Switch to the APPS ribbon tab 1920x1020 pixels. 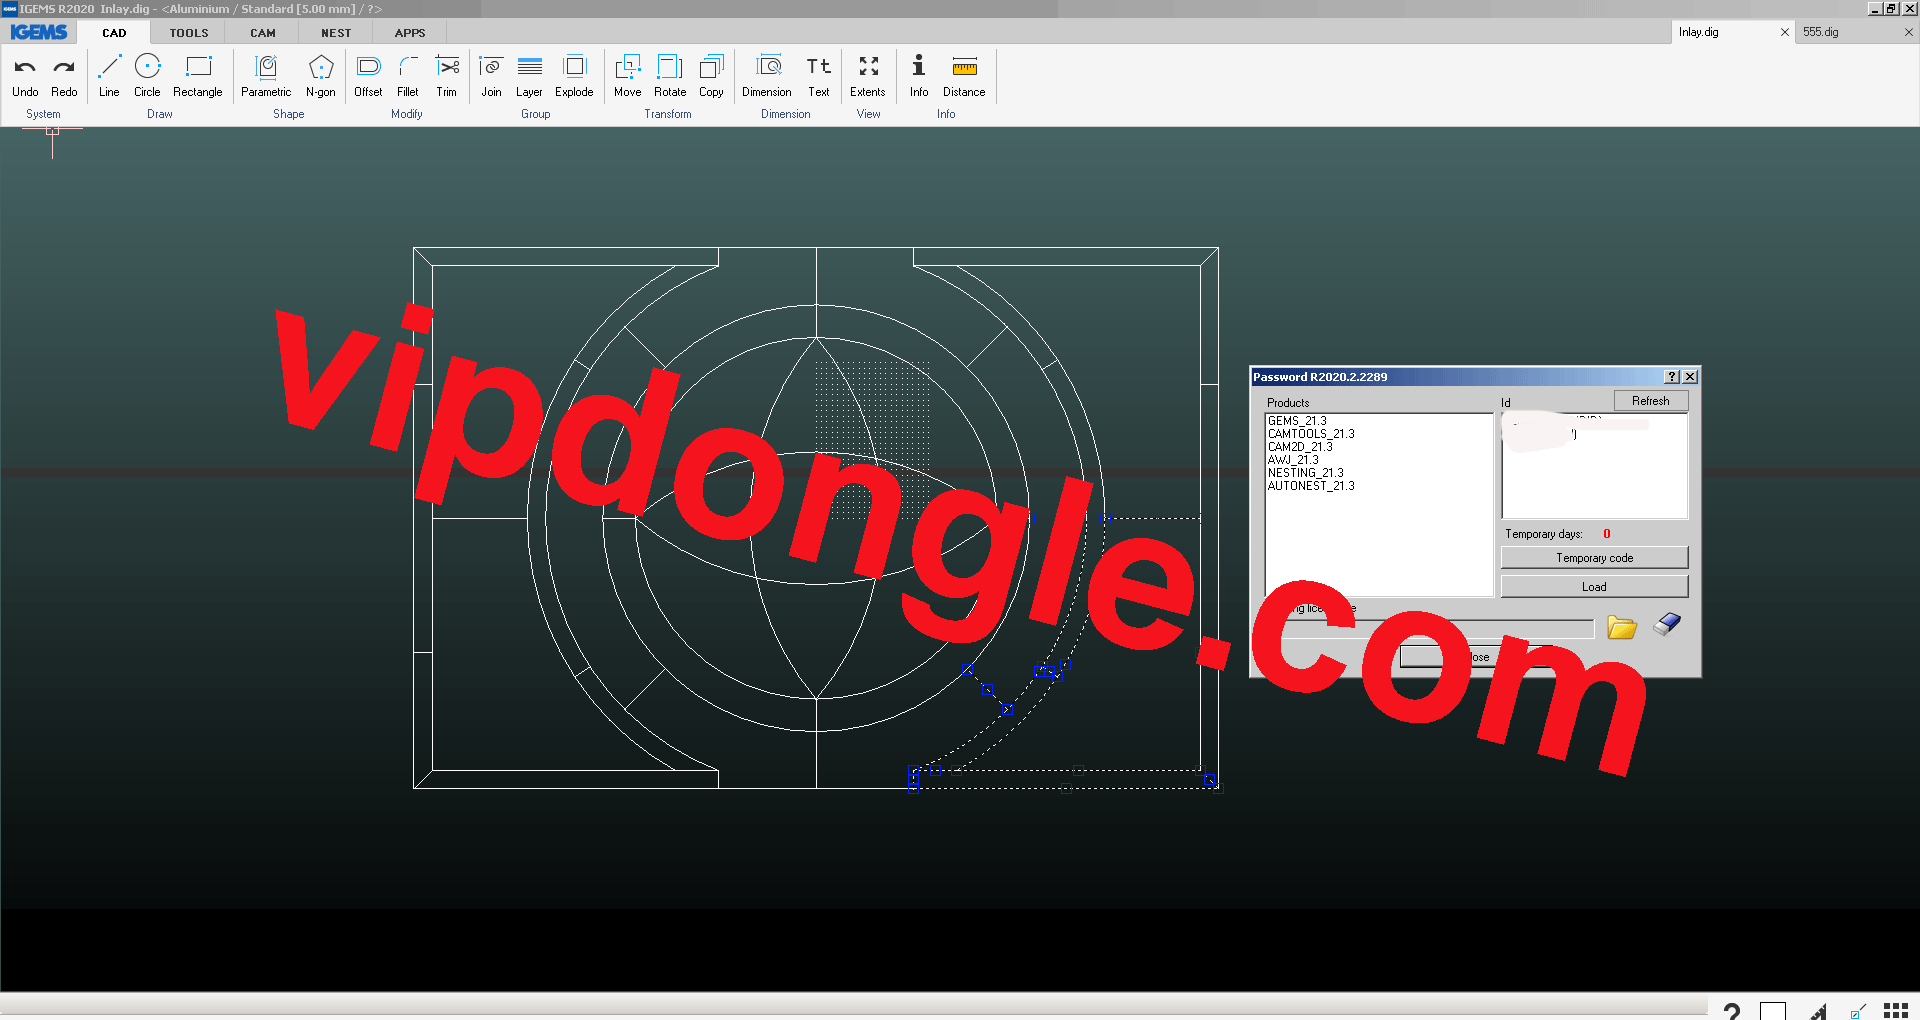click(x=410, y=33)
